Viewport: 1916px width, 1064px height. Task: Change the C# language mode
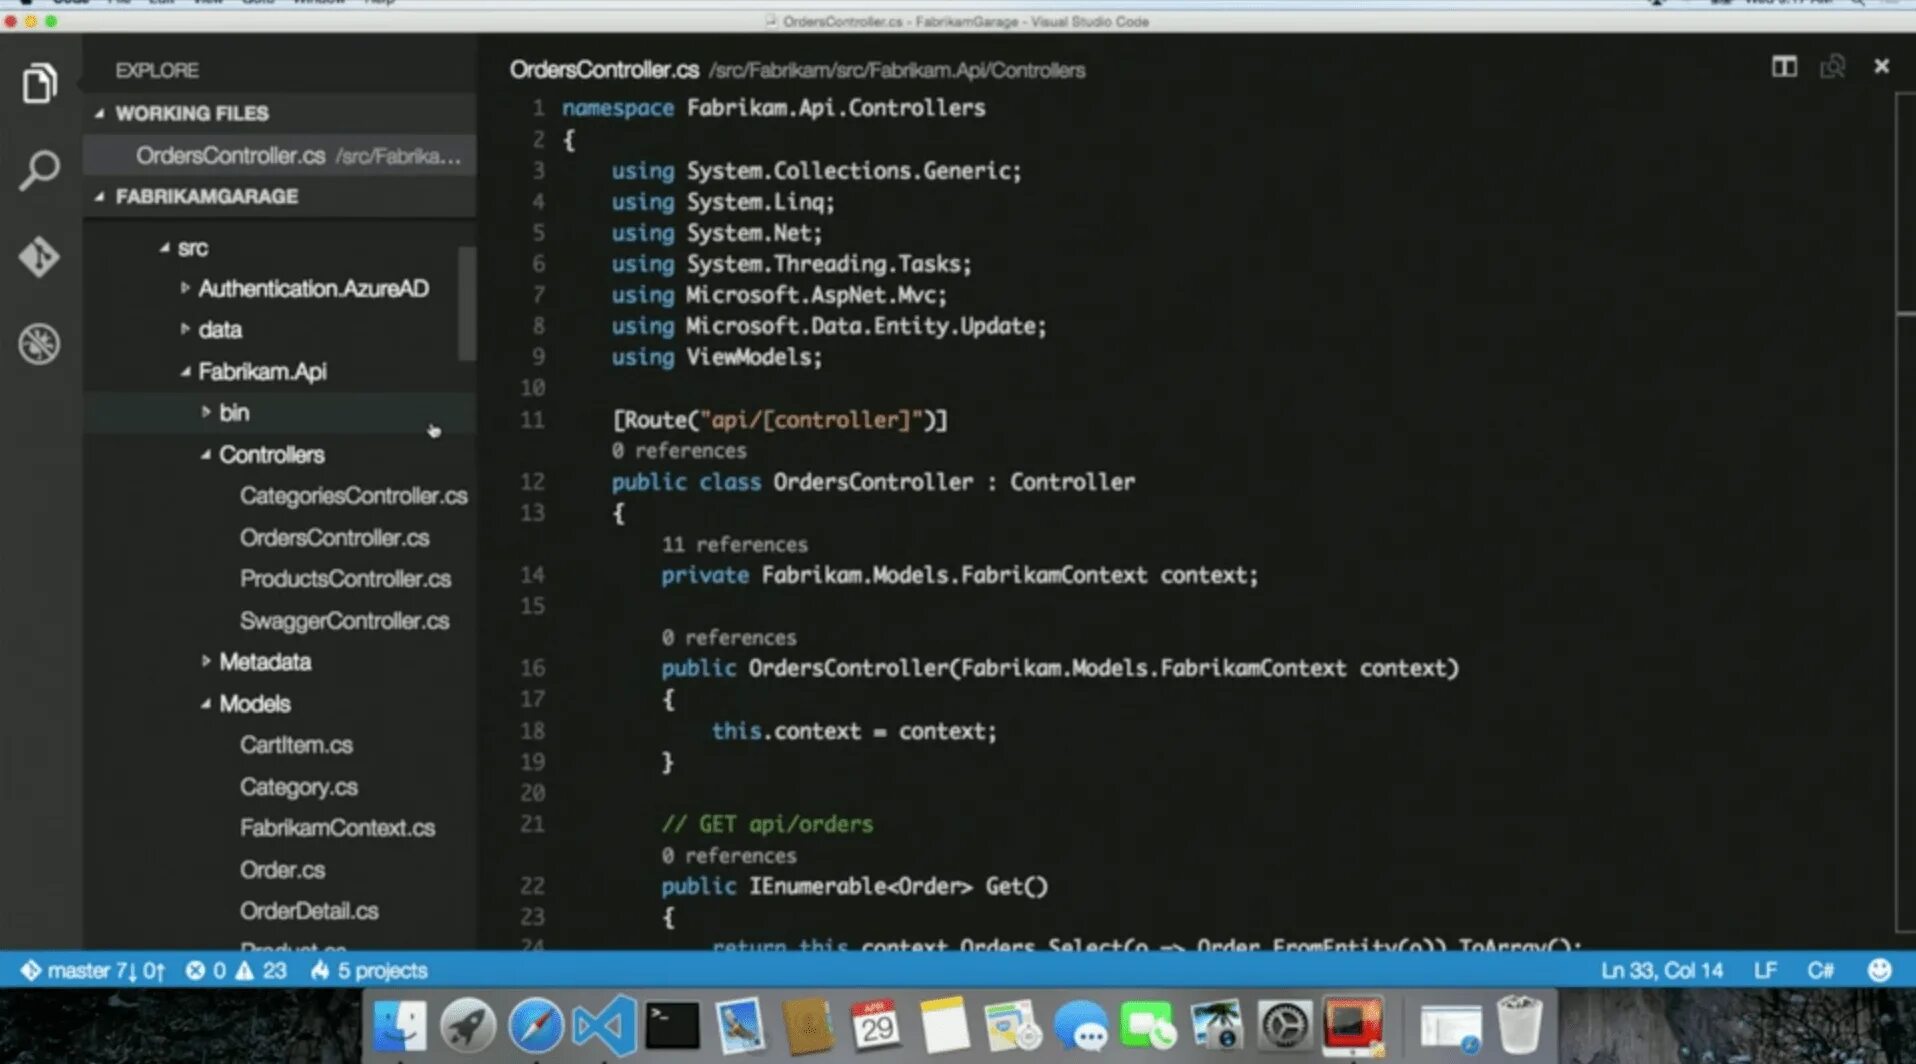click(x=1820, y=970)
